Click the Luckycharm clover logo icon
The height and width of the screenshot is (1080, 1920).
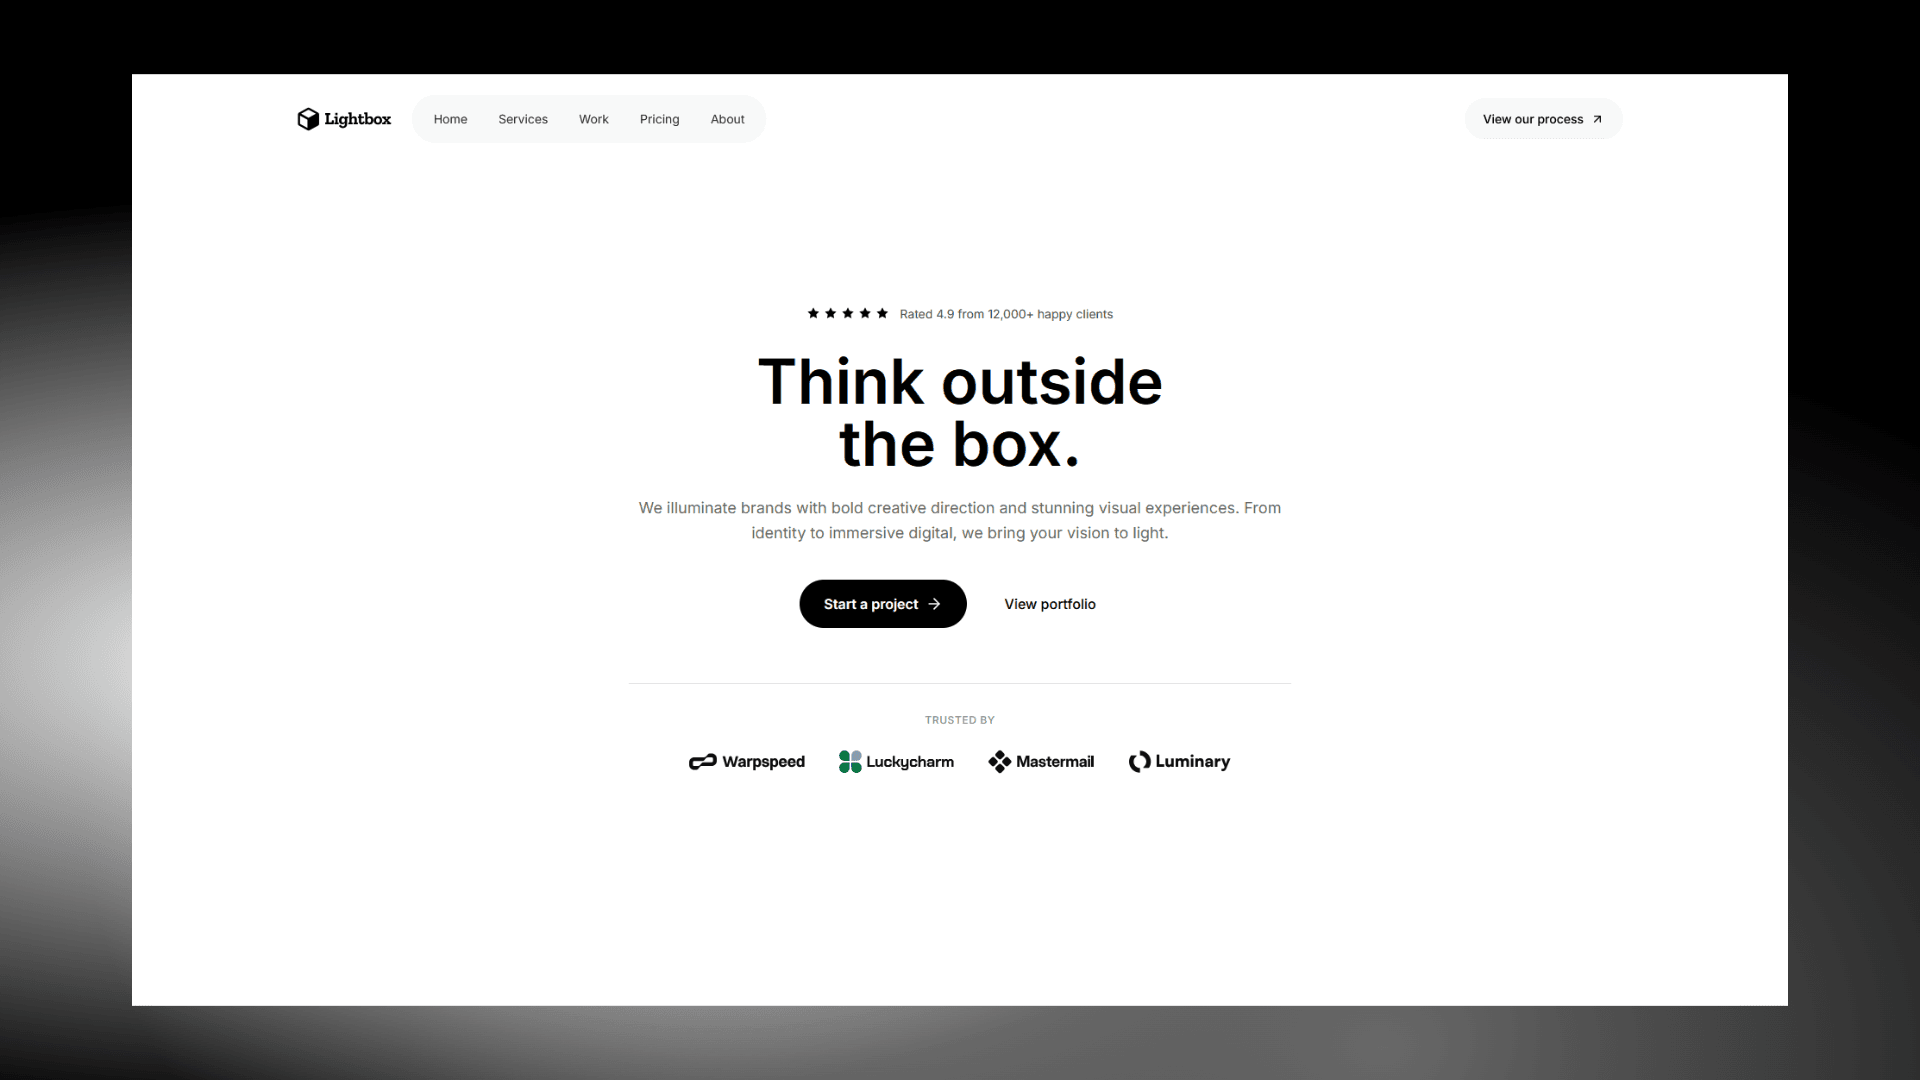[850, 762]
